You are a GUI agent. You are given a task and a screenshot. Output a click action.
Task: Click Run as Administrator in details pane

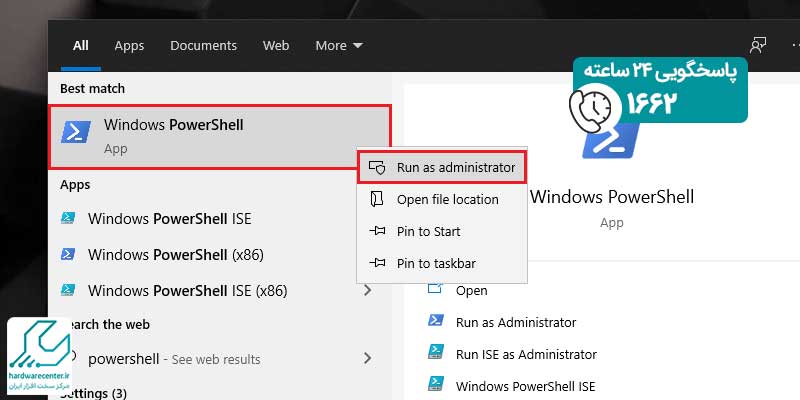(516, 322)
